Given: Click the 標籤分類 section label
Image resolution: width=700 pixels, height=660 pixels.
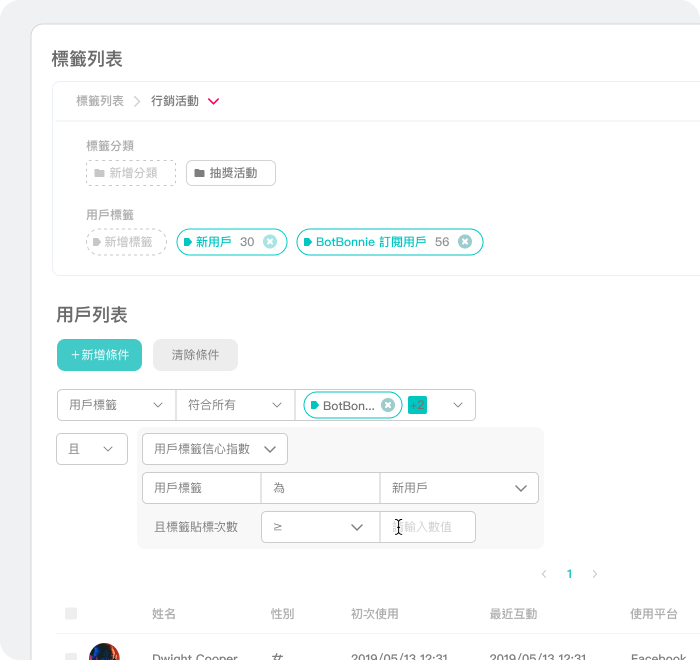Looking at the screenshot, I should (x=110, y=146).
